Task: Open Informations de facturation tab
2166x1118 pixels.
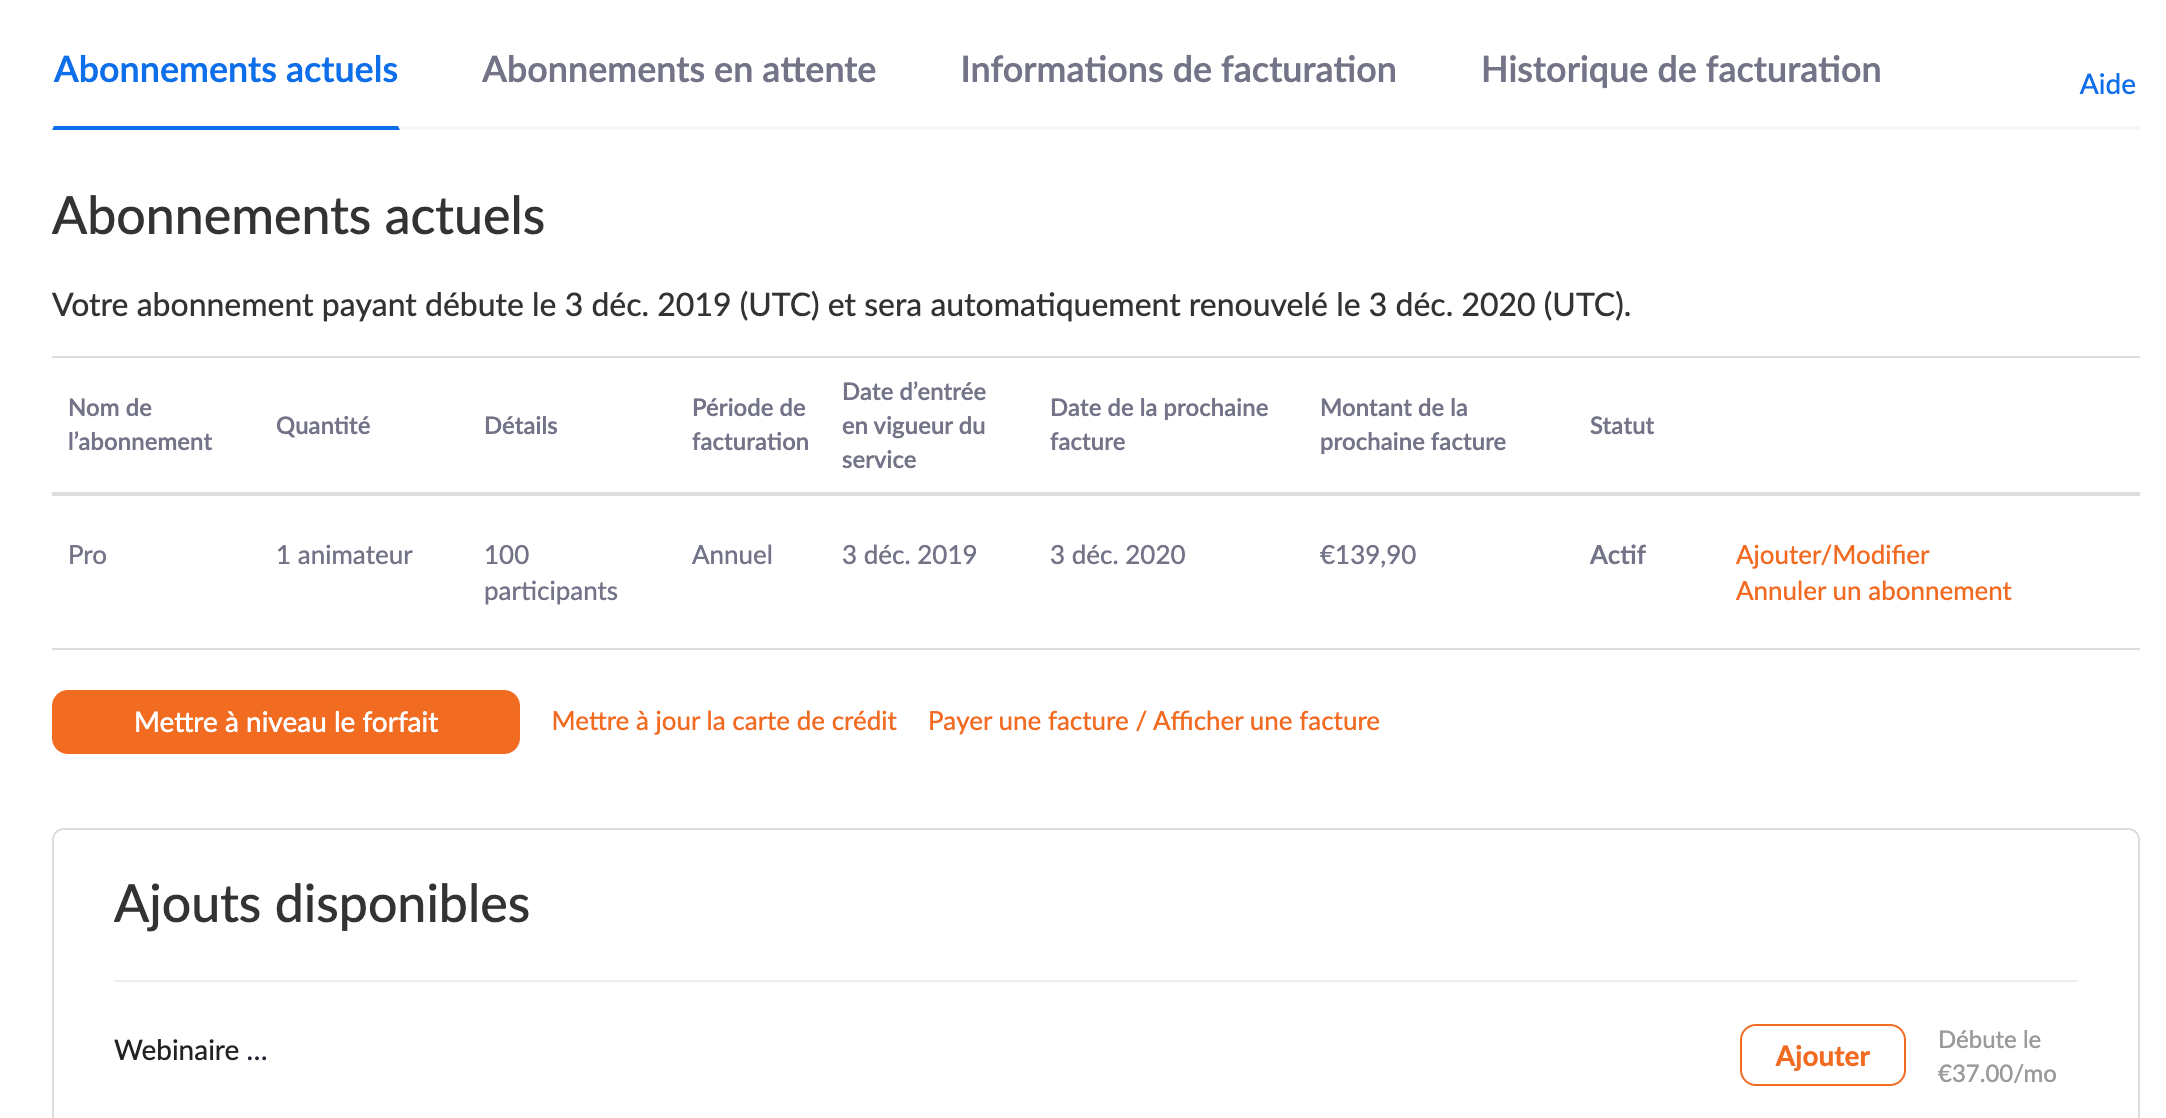Action: [1178, 70]
